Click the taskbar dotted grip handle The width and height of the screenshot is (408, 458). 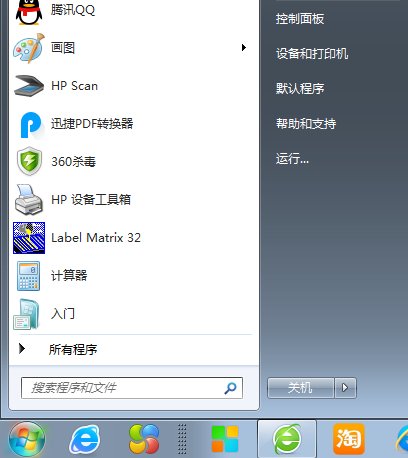tap(182, 439)
